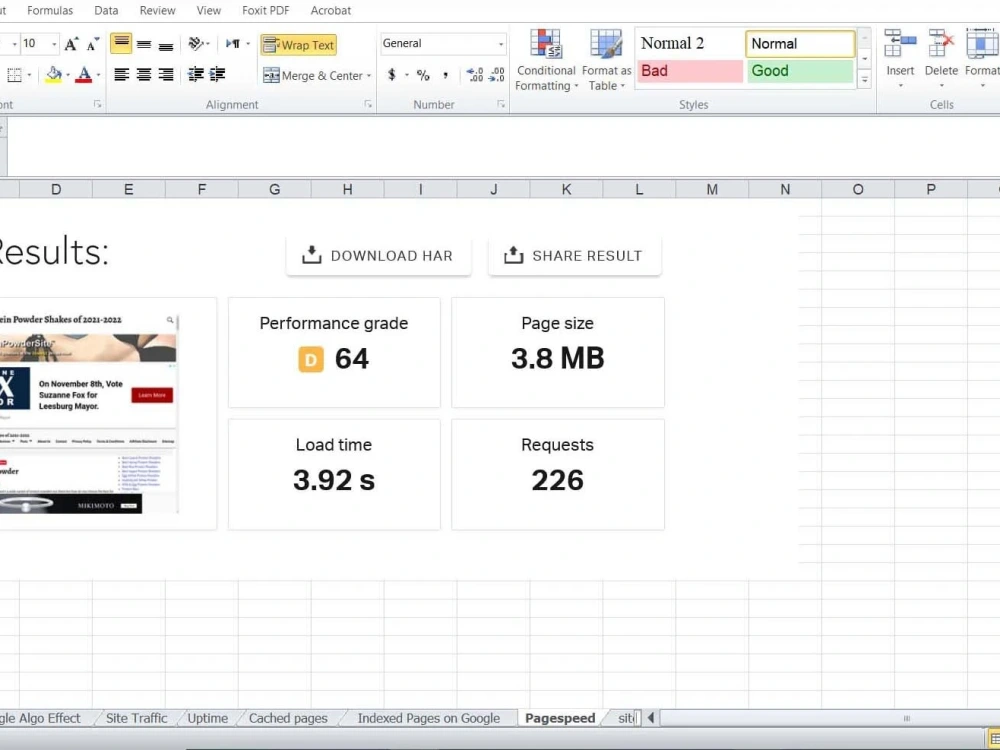The height and width of the screenshot is (750, 1000).
Task: Expand the accounting format dropdown arrow
Action: pyautogui.click(x=406, y=75)
